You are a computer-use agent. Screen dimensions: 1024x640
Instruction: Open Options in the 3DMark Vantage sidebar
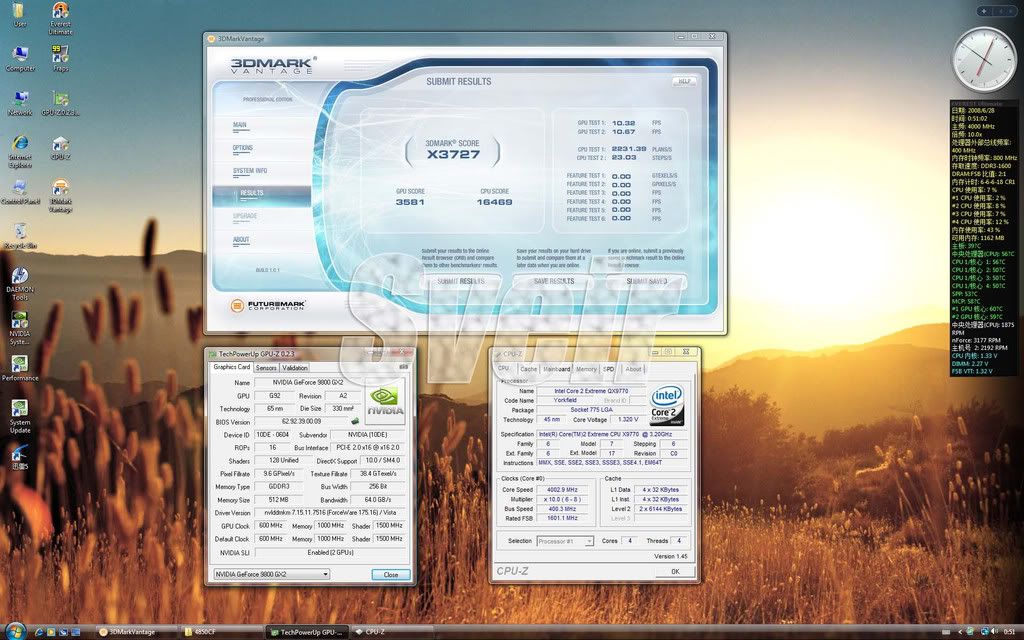pos(243,148)
